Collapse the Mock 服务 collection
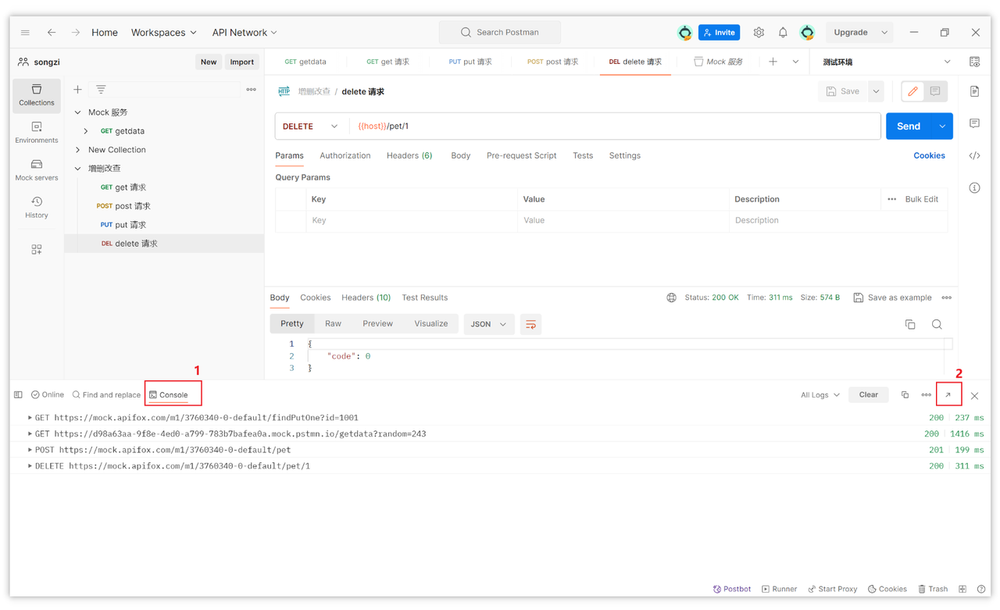The width and height of the screenshot is (1000, 610). 78,113
